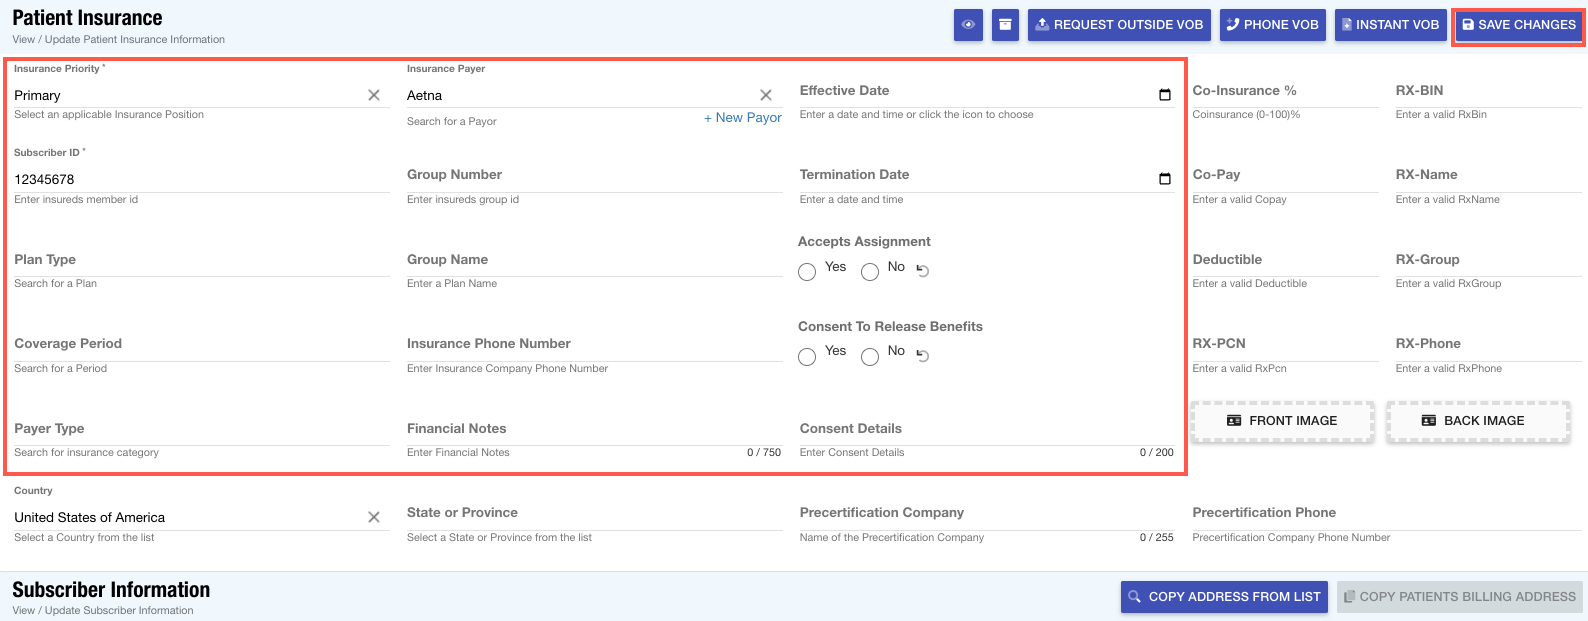Image resolution: width=1588 pixels, height=621 pixels.
Task: Open the State or Province dropdown
Action: coord(594,513)
